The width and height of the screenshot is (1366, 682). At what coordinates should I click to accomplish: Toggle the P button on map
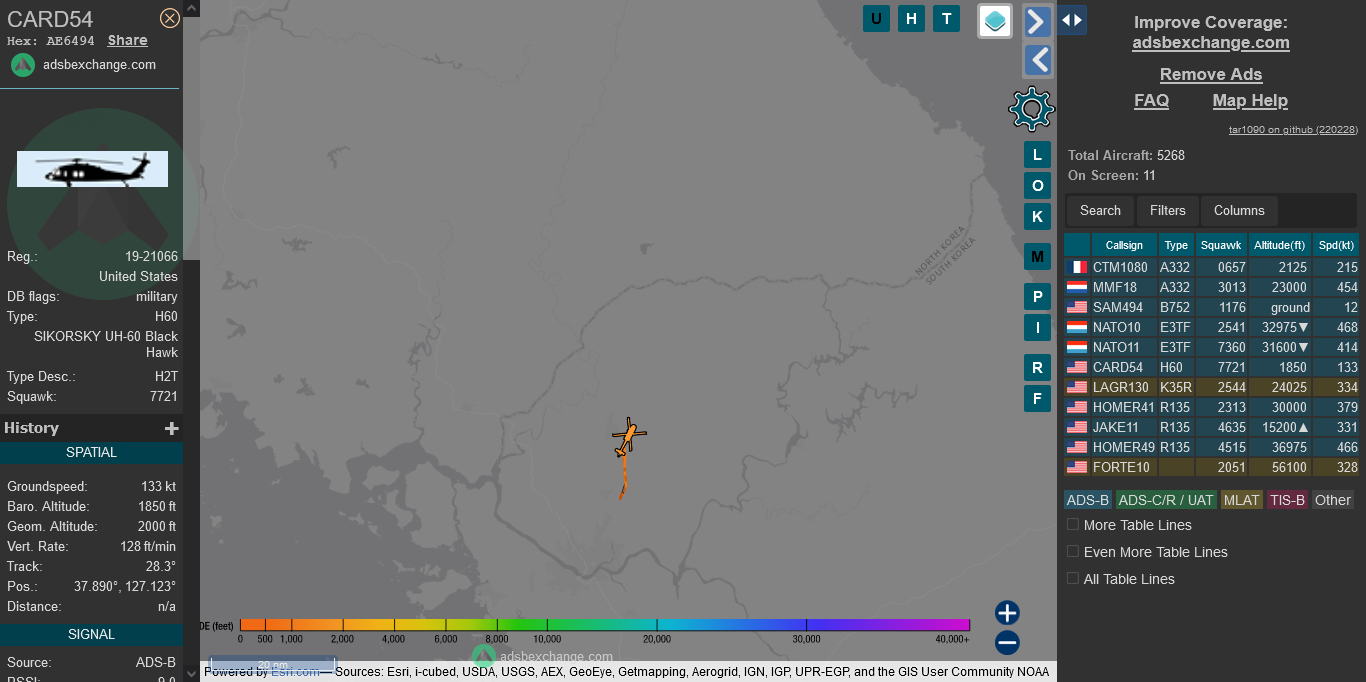tap(1037, 297)
